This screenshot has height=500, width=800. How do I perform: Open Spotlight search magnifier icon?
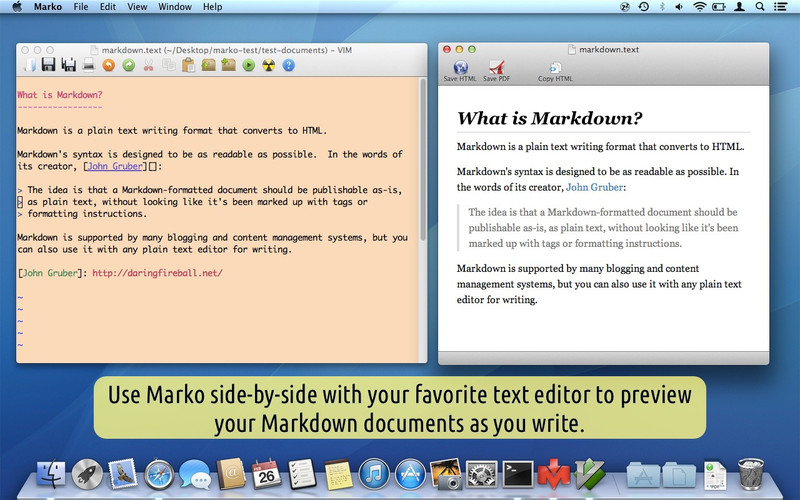pyautogui.click(x=760, y=7)
